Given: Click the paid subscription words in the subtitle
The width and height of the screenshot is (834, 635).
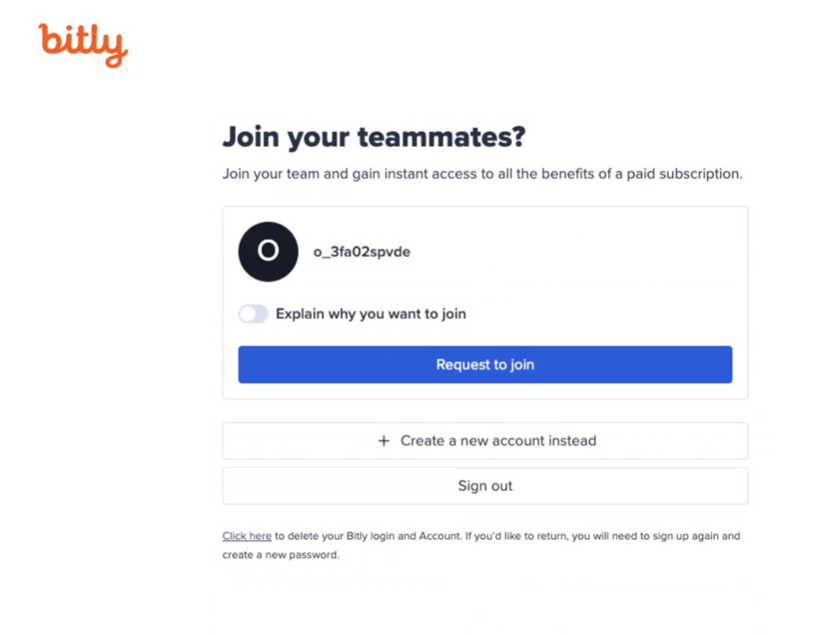Looking at the screenshot, I should click(x=683, y=174).
